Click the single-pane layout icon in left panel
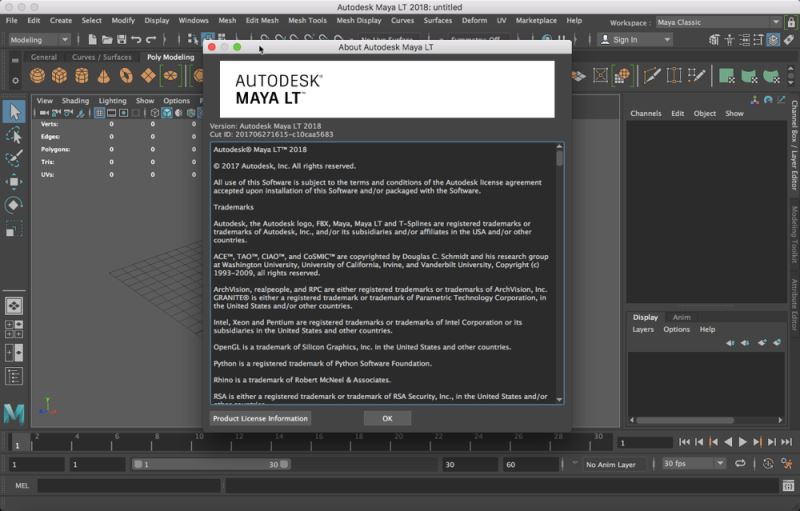 click(14, 306)
